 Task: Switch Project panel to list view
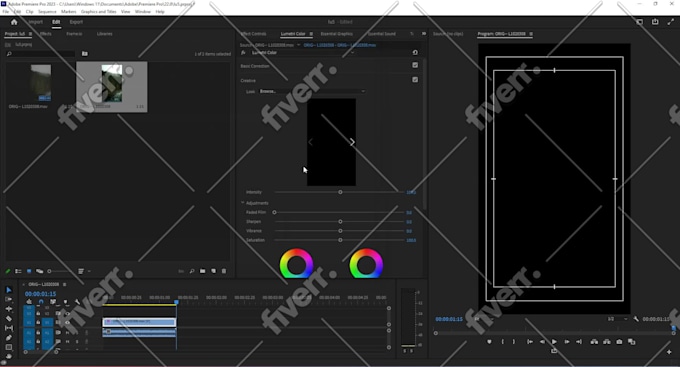18,271
